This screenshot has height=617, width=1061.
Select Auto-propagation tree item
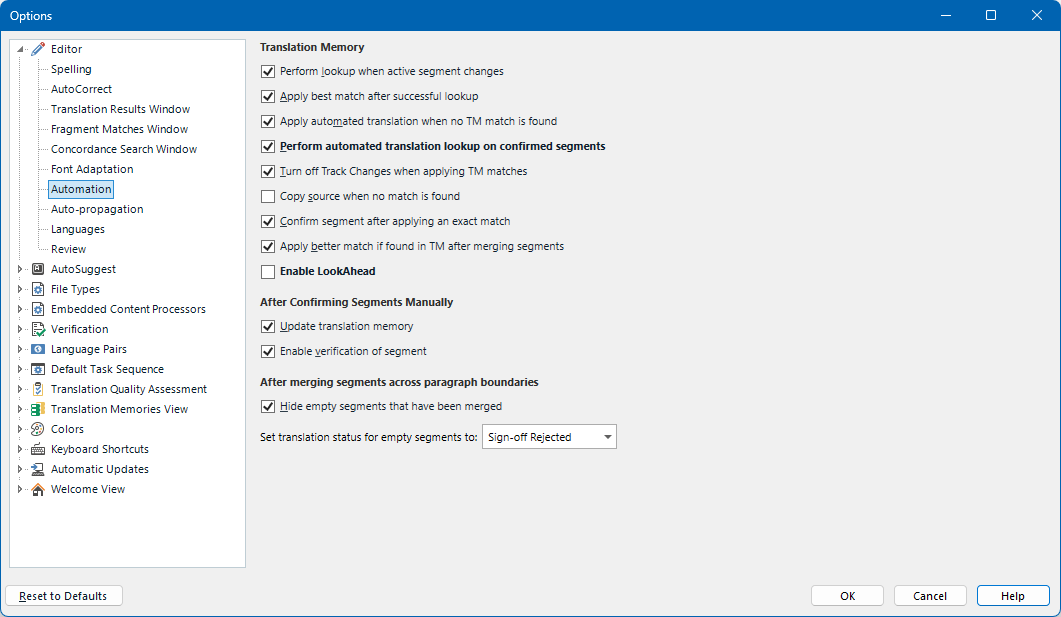(97, 209)
